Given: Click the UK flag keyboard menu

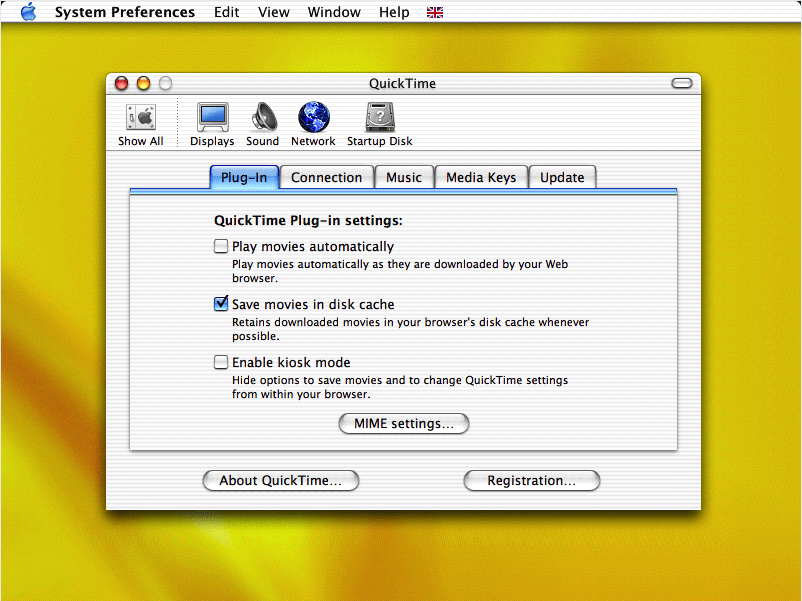Looking at the screenshot, I should pyautogui.click(x=434, y=12).
